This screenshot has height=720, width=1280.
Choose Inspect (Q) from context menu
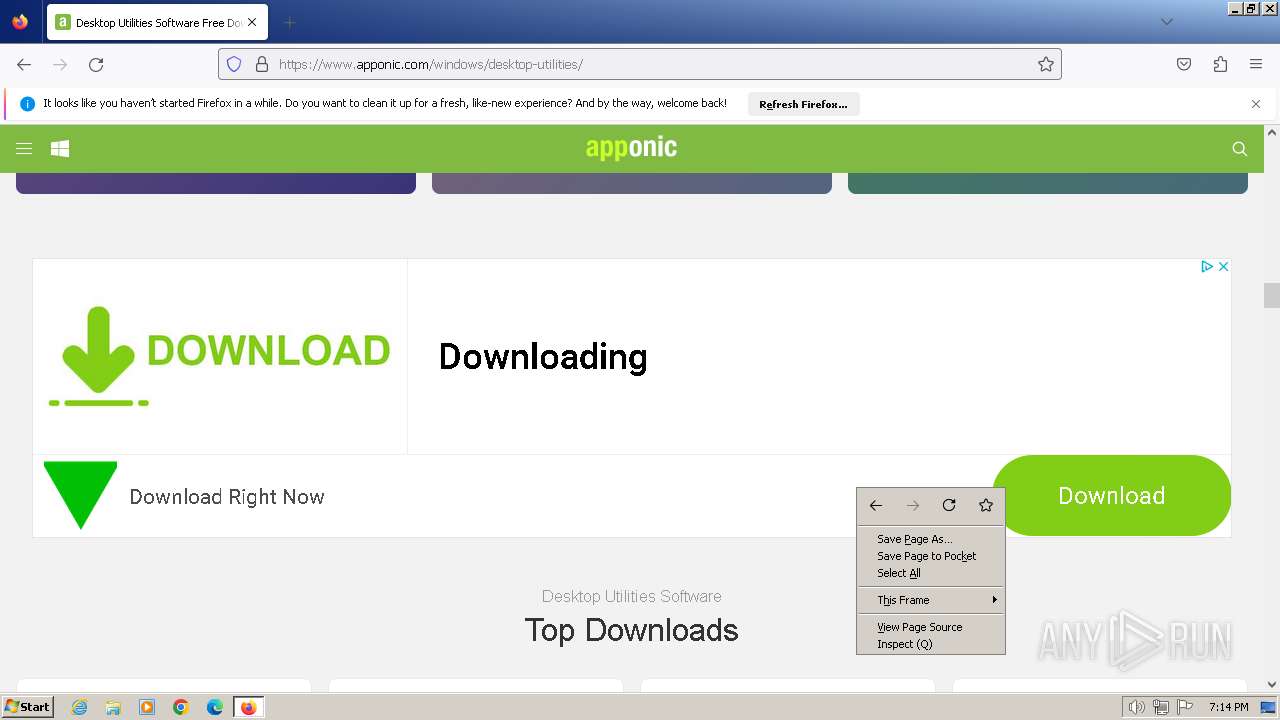pos(930,644)
